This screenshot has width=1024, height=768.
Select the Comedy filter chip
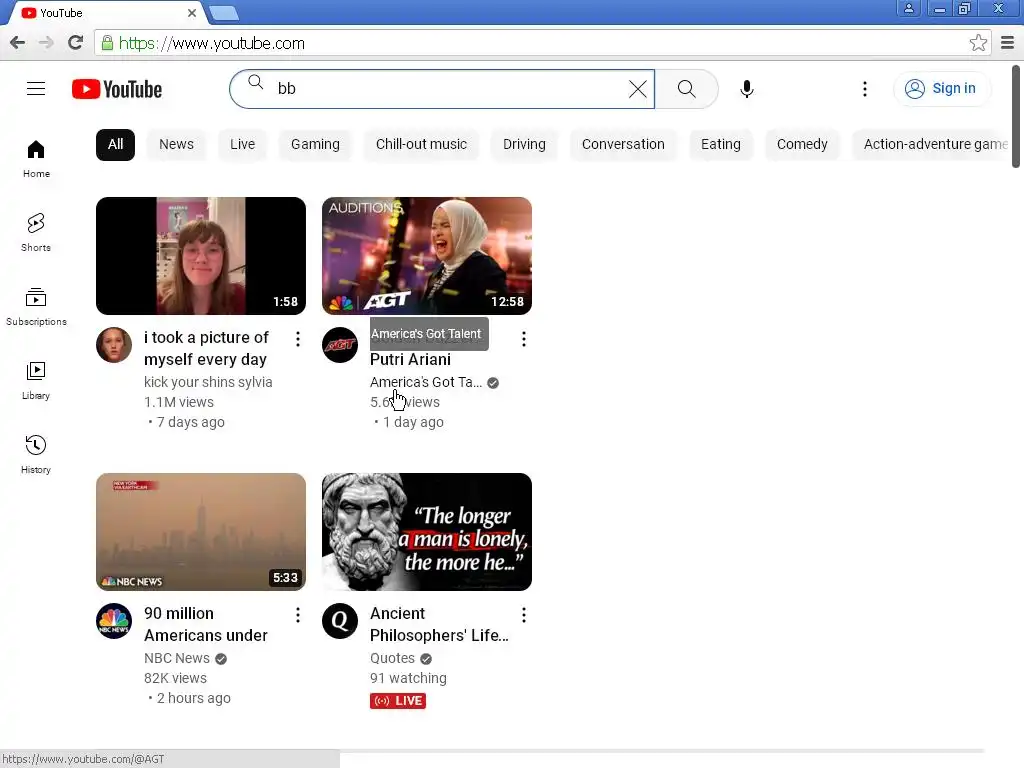tap(802, 144)
